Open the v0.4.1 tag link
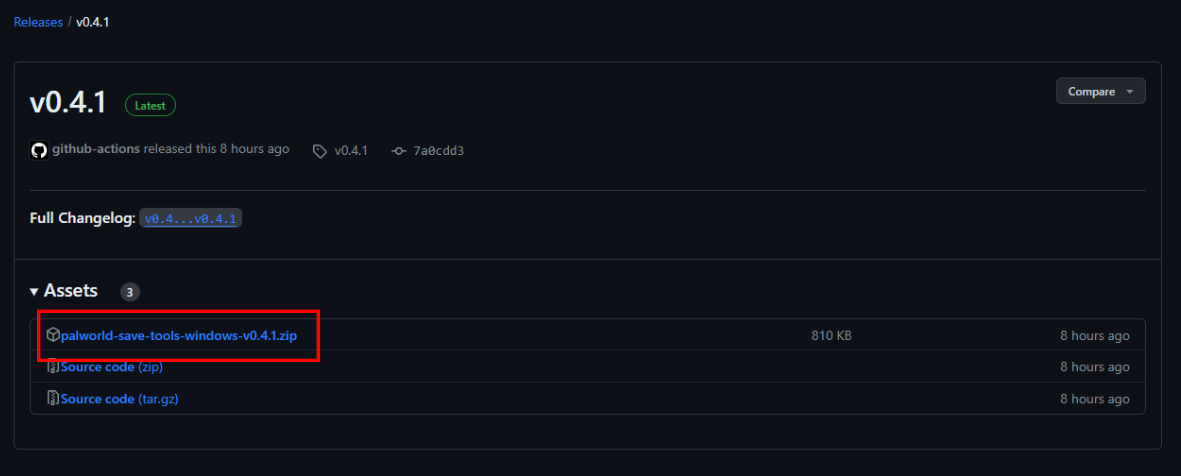This screenshot has width=1181, height=476. point(351,151)
